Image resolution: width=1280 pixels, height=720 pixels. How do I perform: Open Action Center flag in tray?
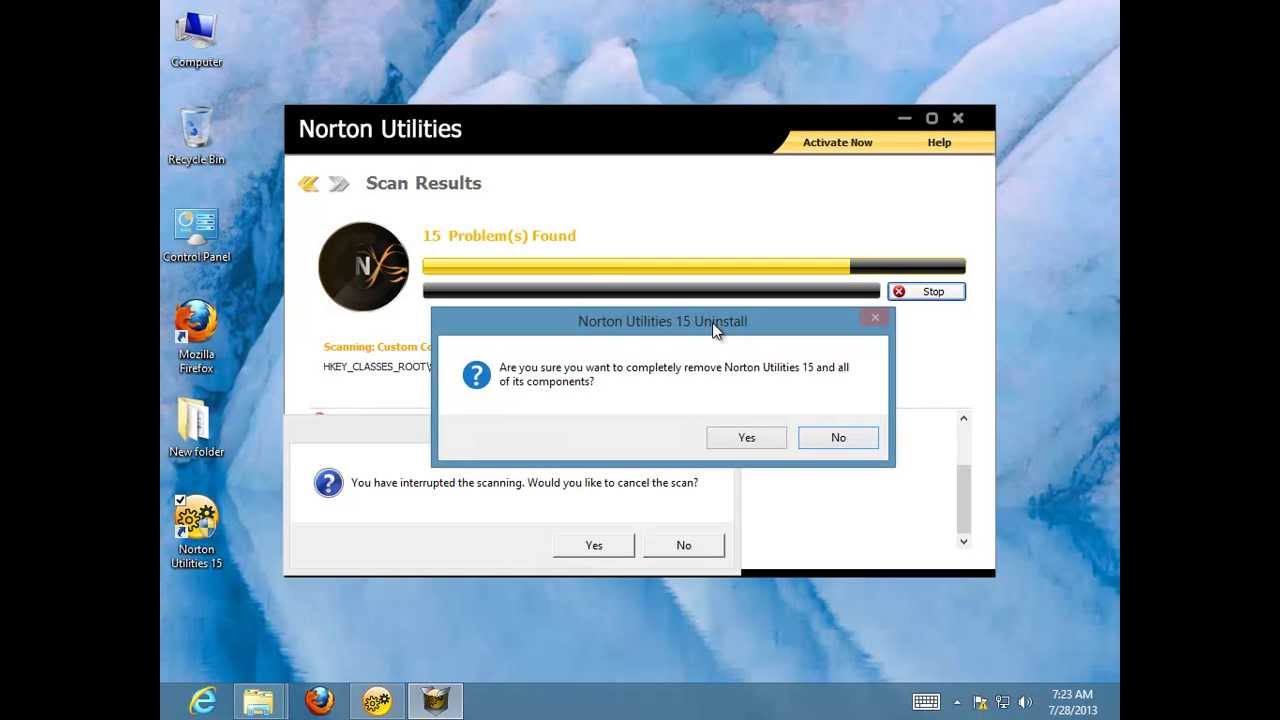[981, 702]
